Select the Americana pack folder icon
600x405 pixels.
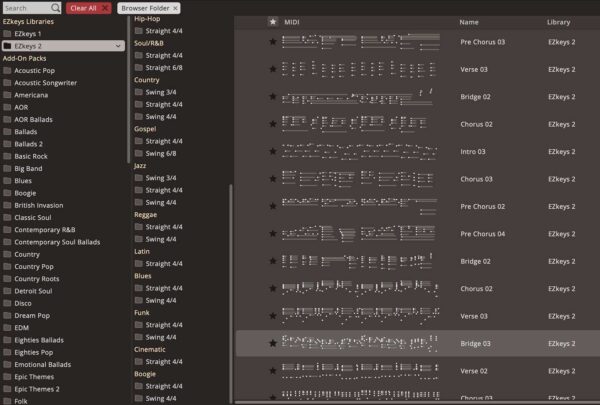7,95
